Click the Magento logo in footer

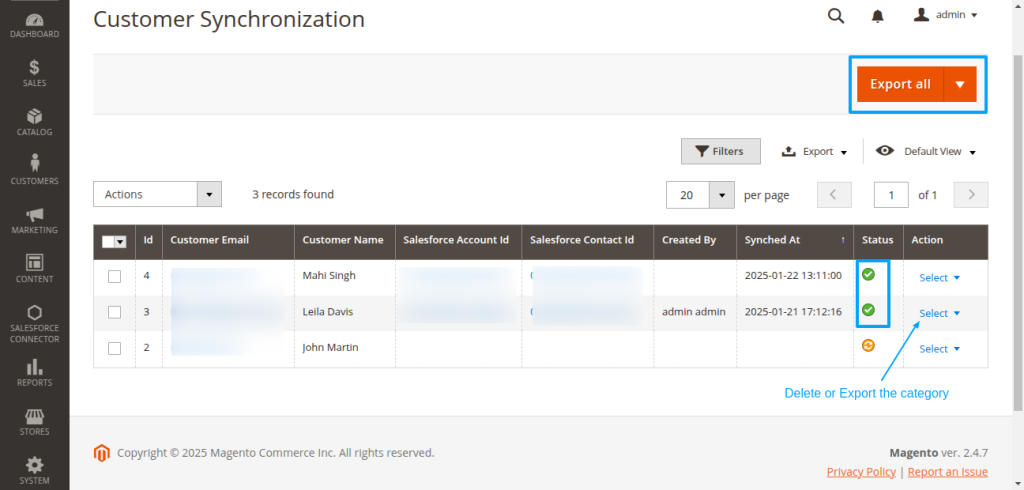[101, 453]
